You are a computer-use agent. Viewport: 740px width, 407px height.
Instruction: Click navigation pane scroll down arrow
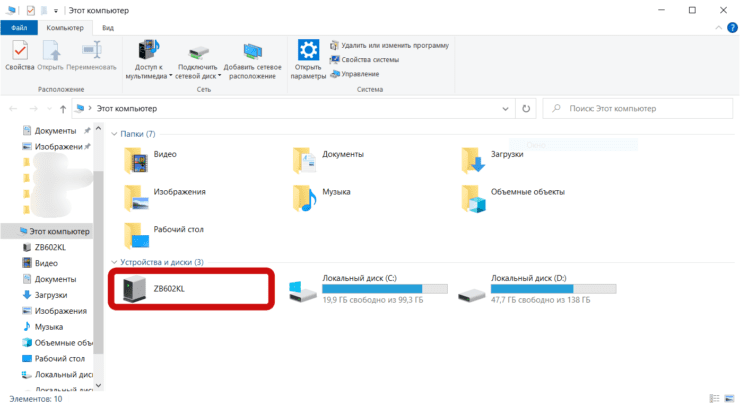[98, 385]
